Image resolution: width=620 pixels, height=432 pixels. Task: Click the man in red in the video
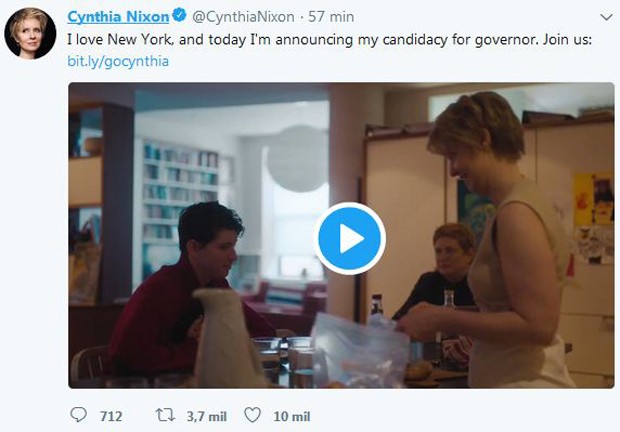(186, 292)
